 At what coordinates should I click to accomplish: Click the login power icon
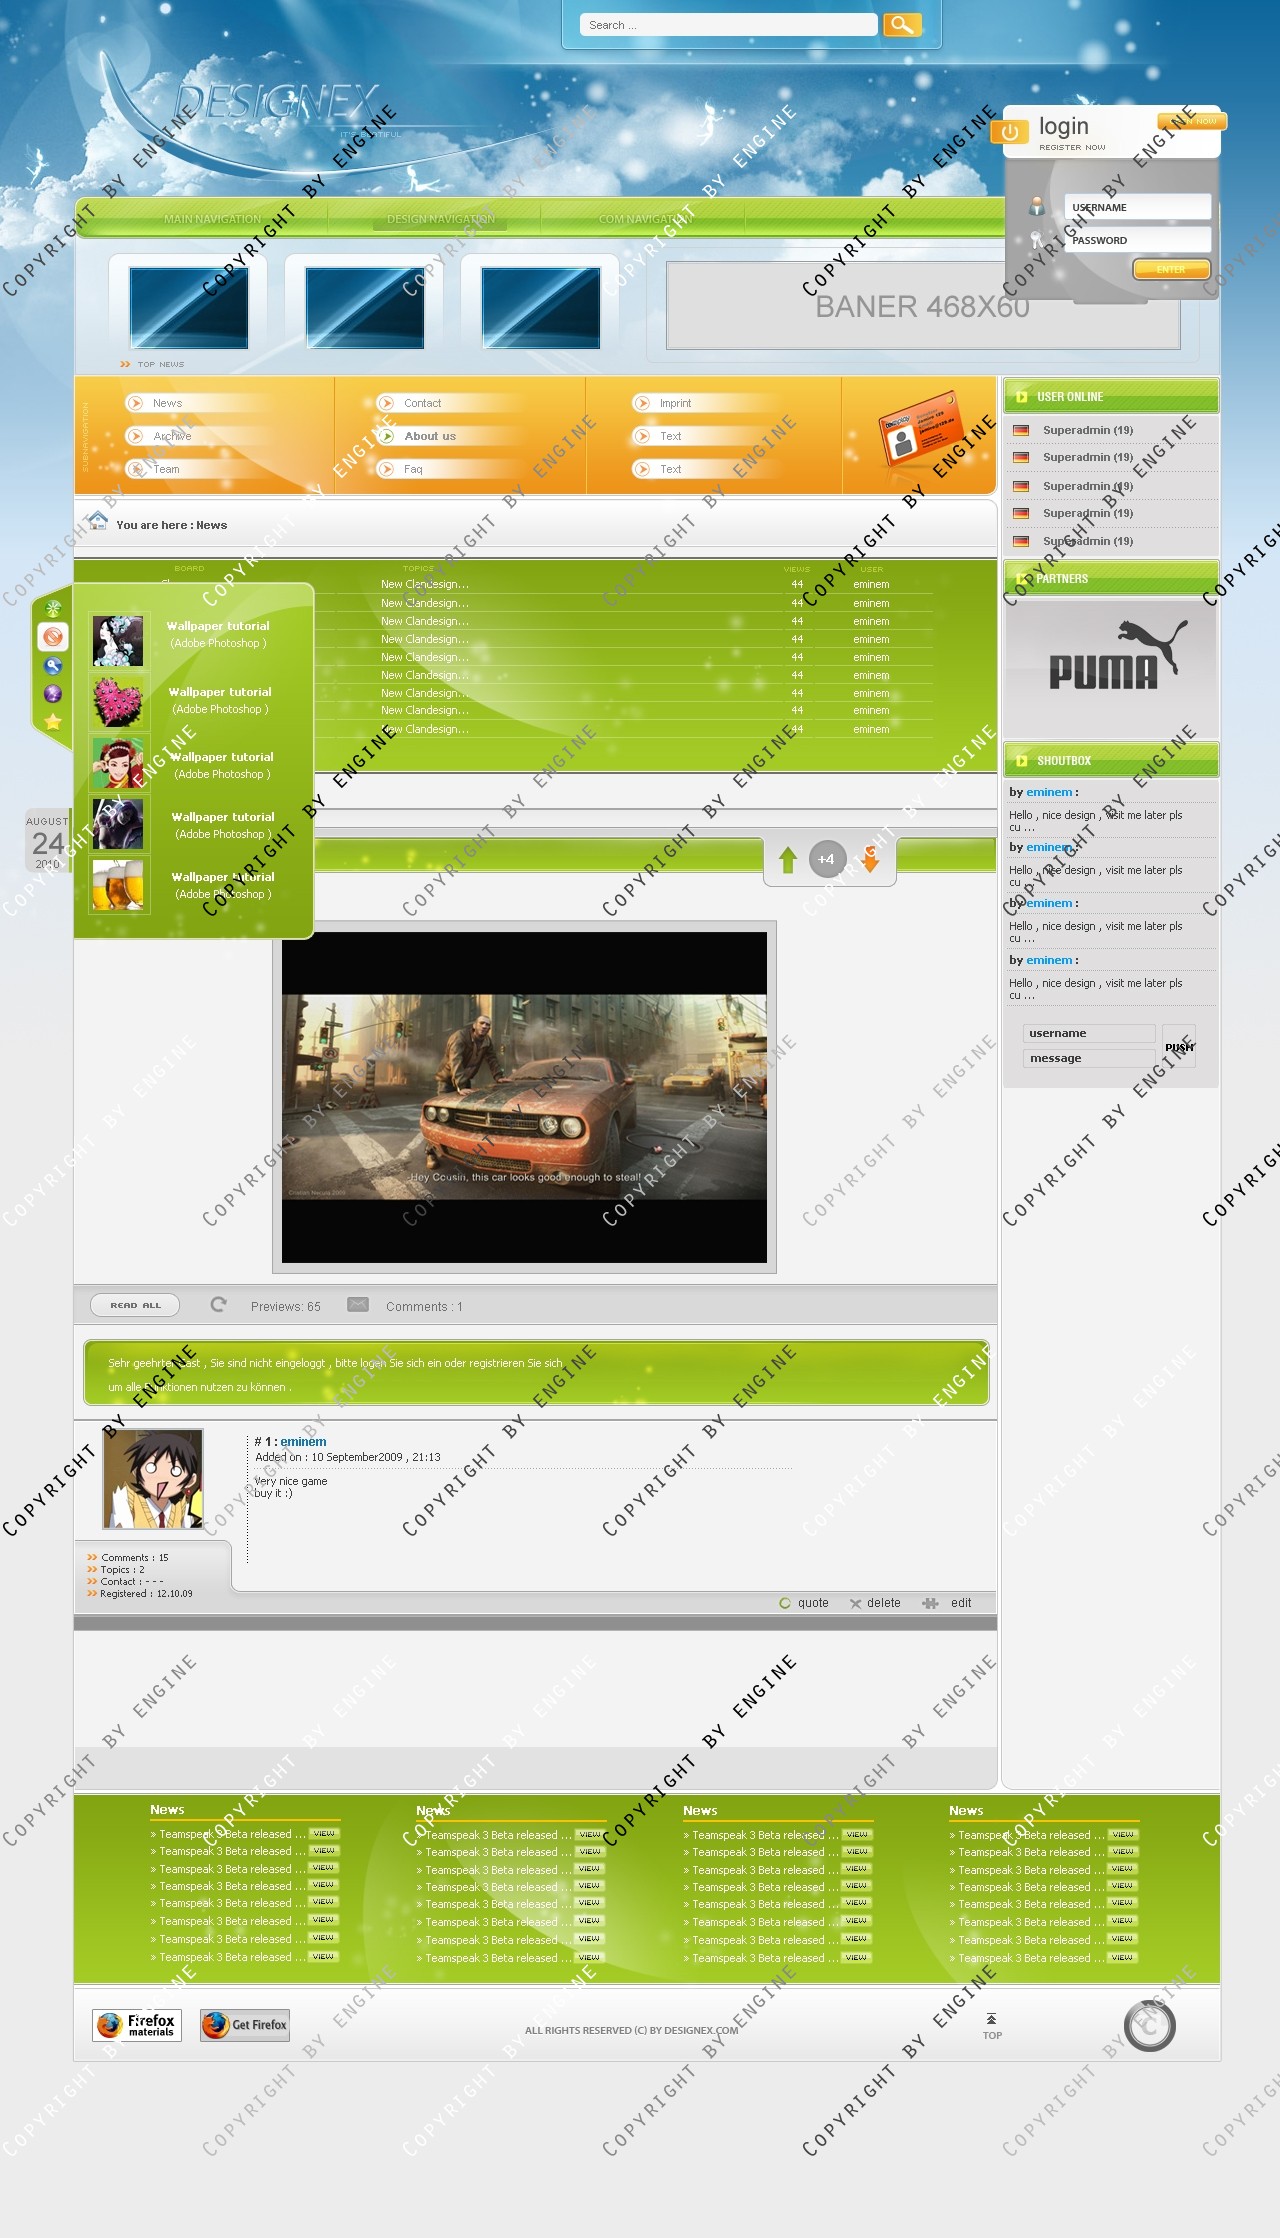point(1010,132)
